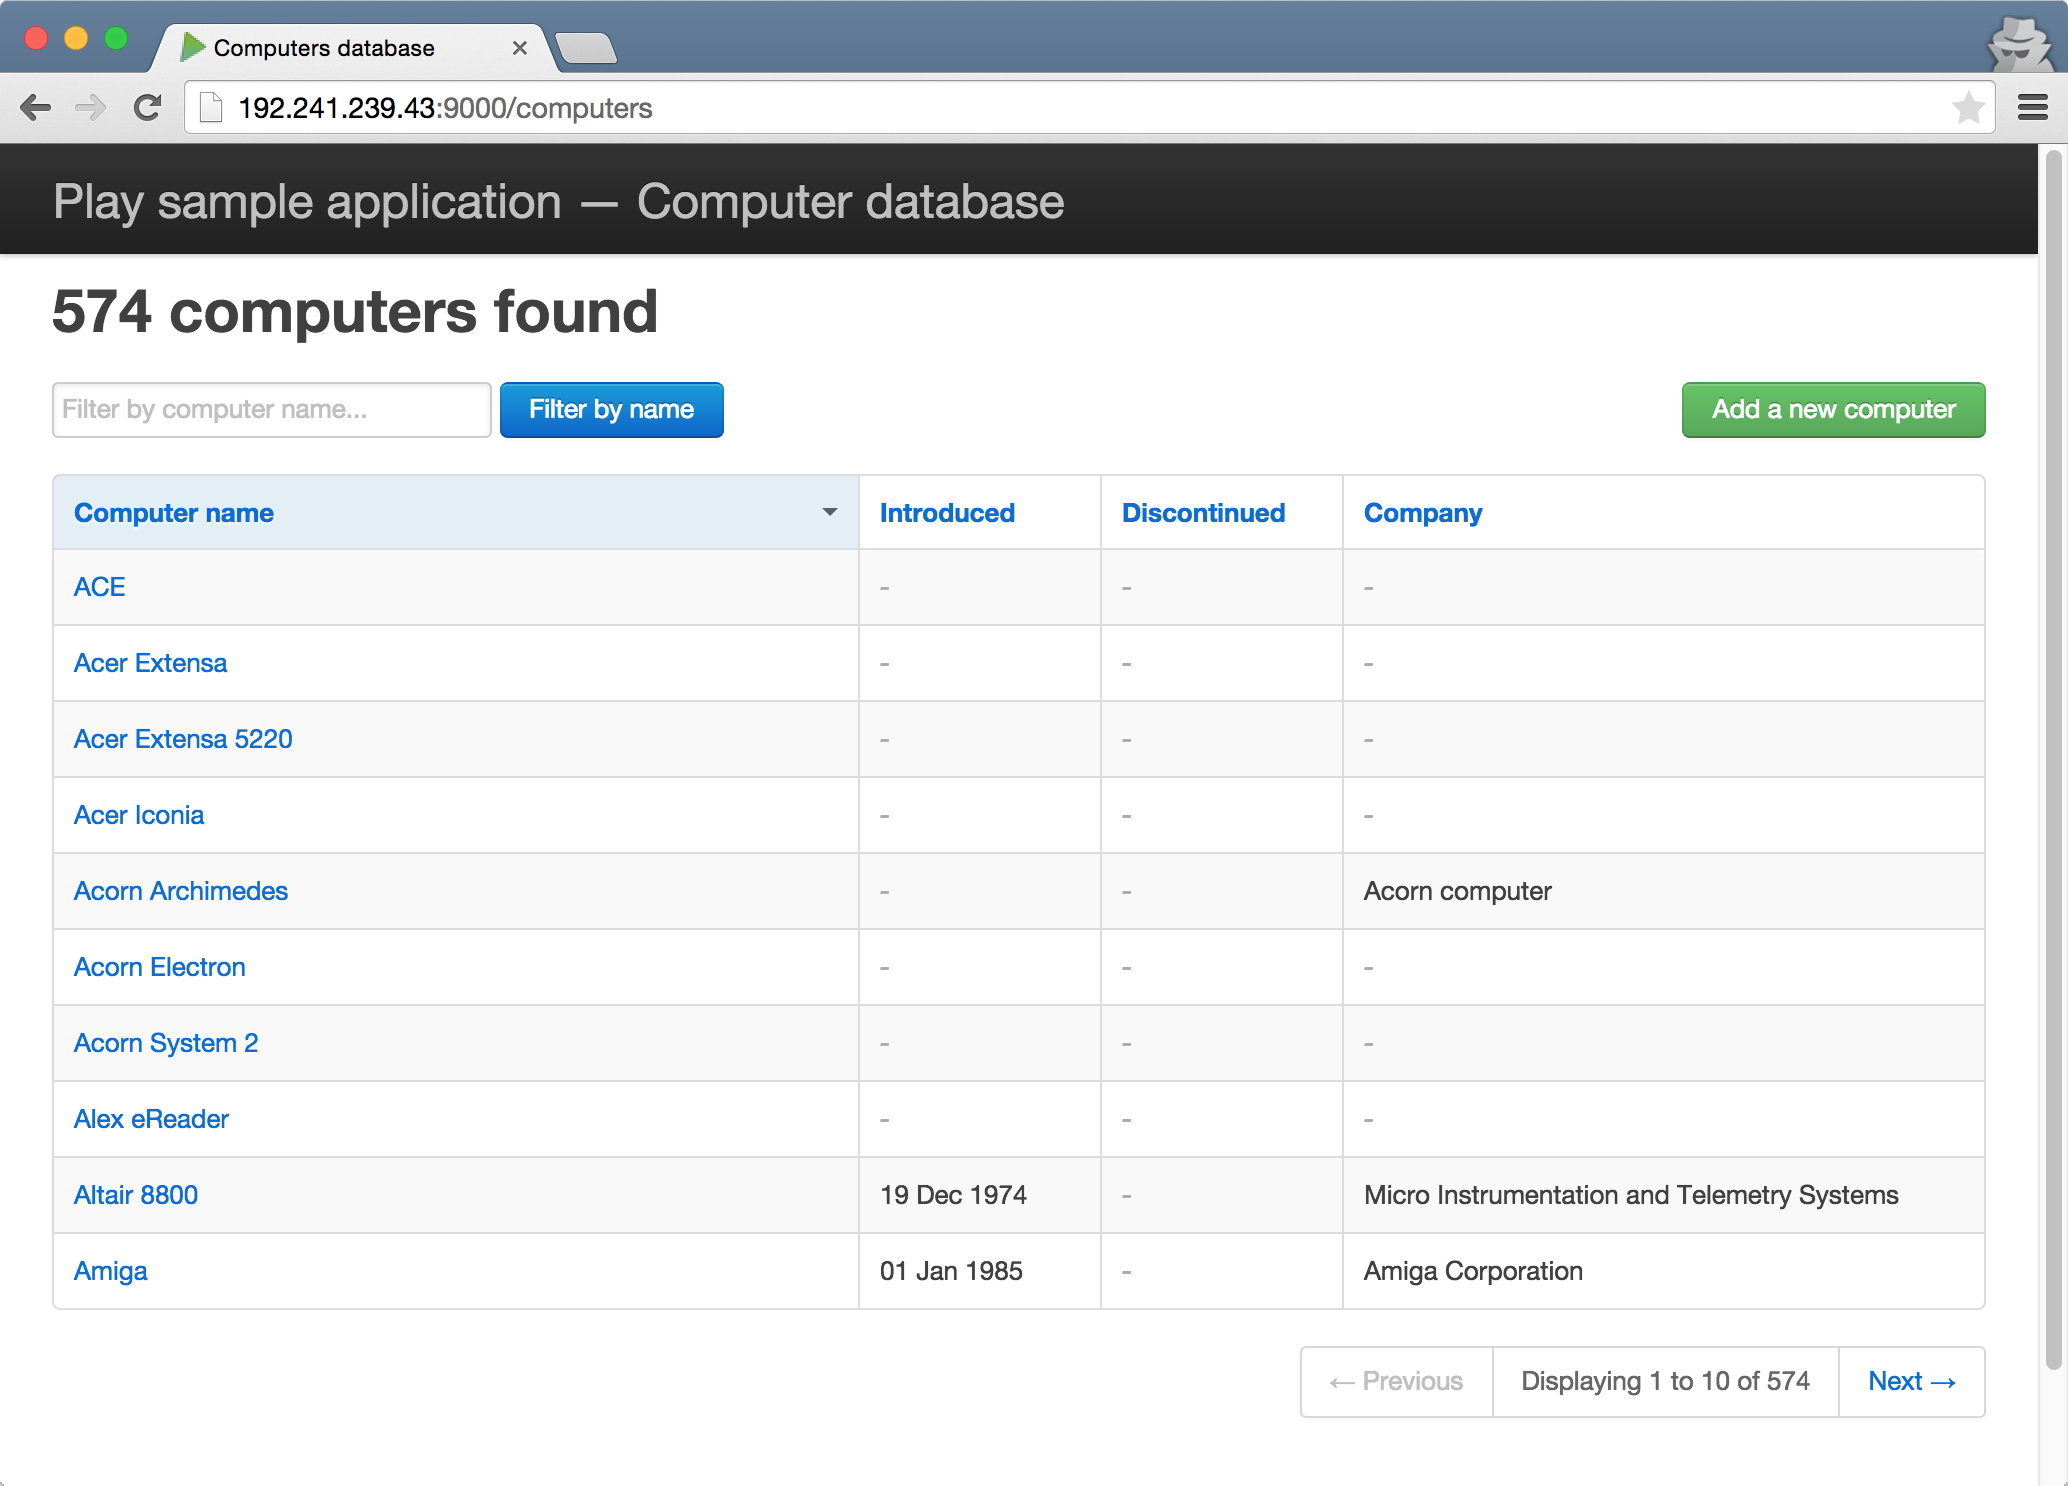Click Add a new computer button
The image size is (2068, 1486).
point(1833,410)
